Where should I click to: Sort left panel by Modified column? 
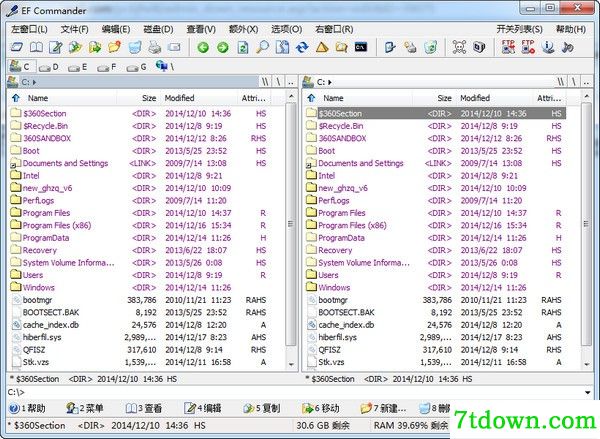point(198,98)
